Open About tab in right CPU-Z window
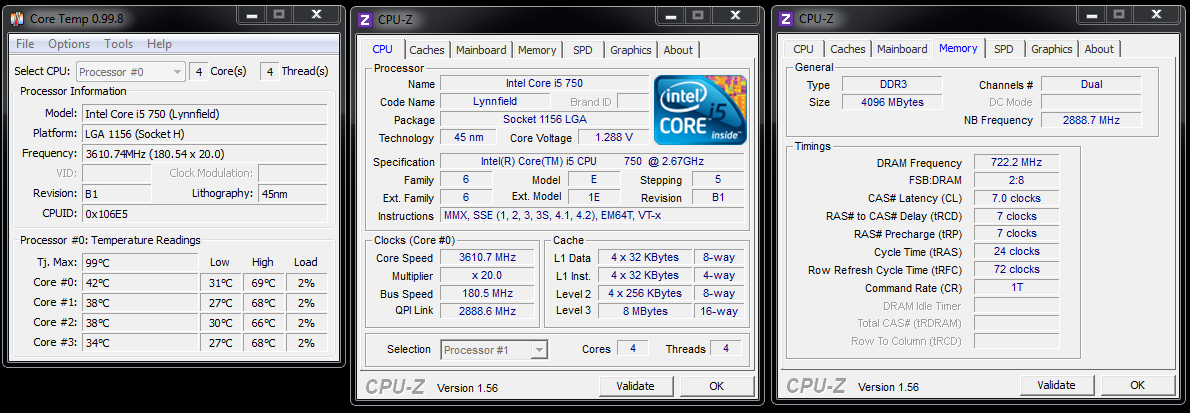This screenshot has height=413, width=1190. (1099, 49)
